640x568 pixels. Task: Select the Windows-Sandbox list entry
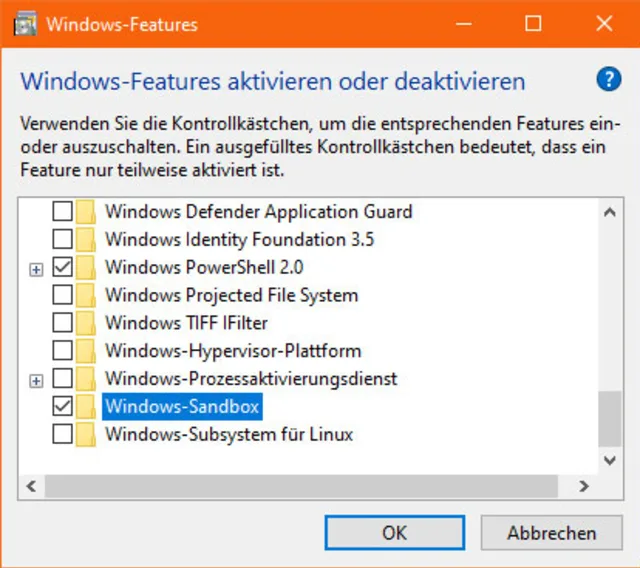point(181,407)
